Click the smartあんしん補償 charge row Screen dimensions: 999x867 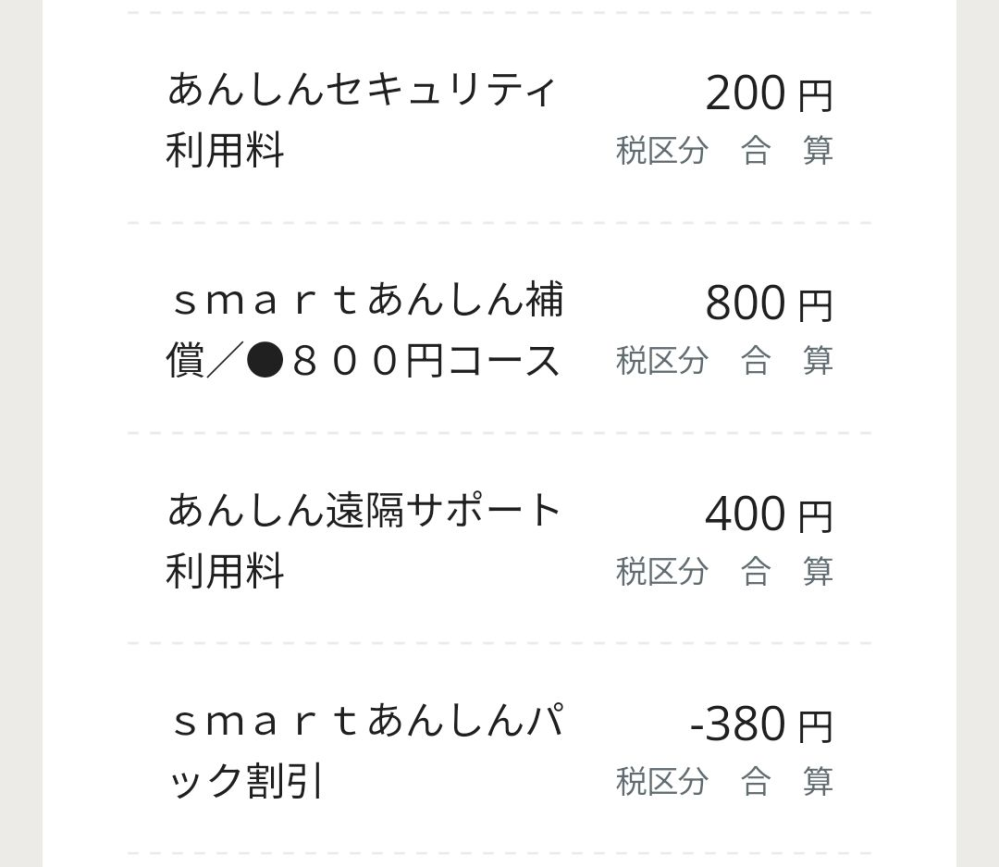500,330
